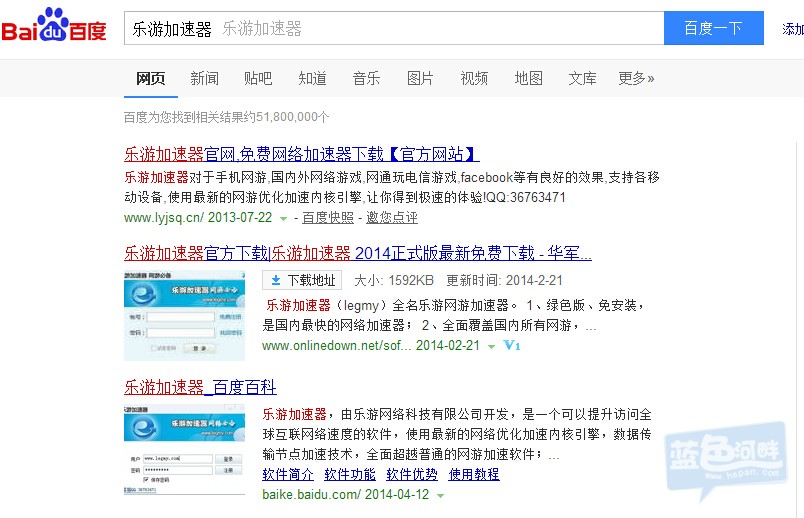Click the 邀您点评 link
The image size is (804, 518).
tap(392, 217)
